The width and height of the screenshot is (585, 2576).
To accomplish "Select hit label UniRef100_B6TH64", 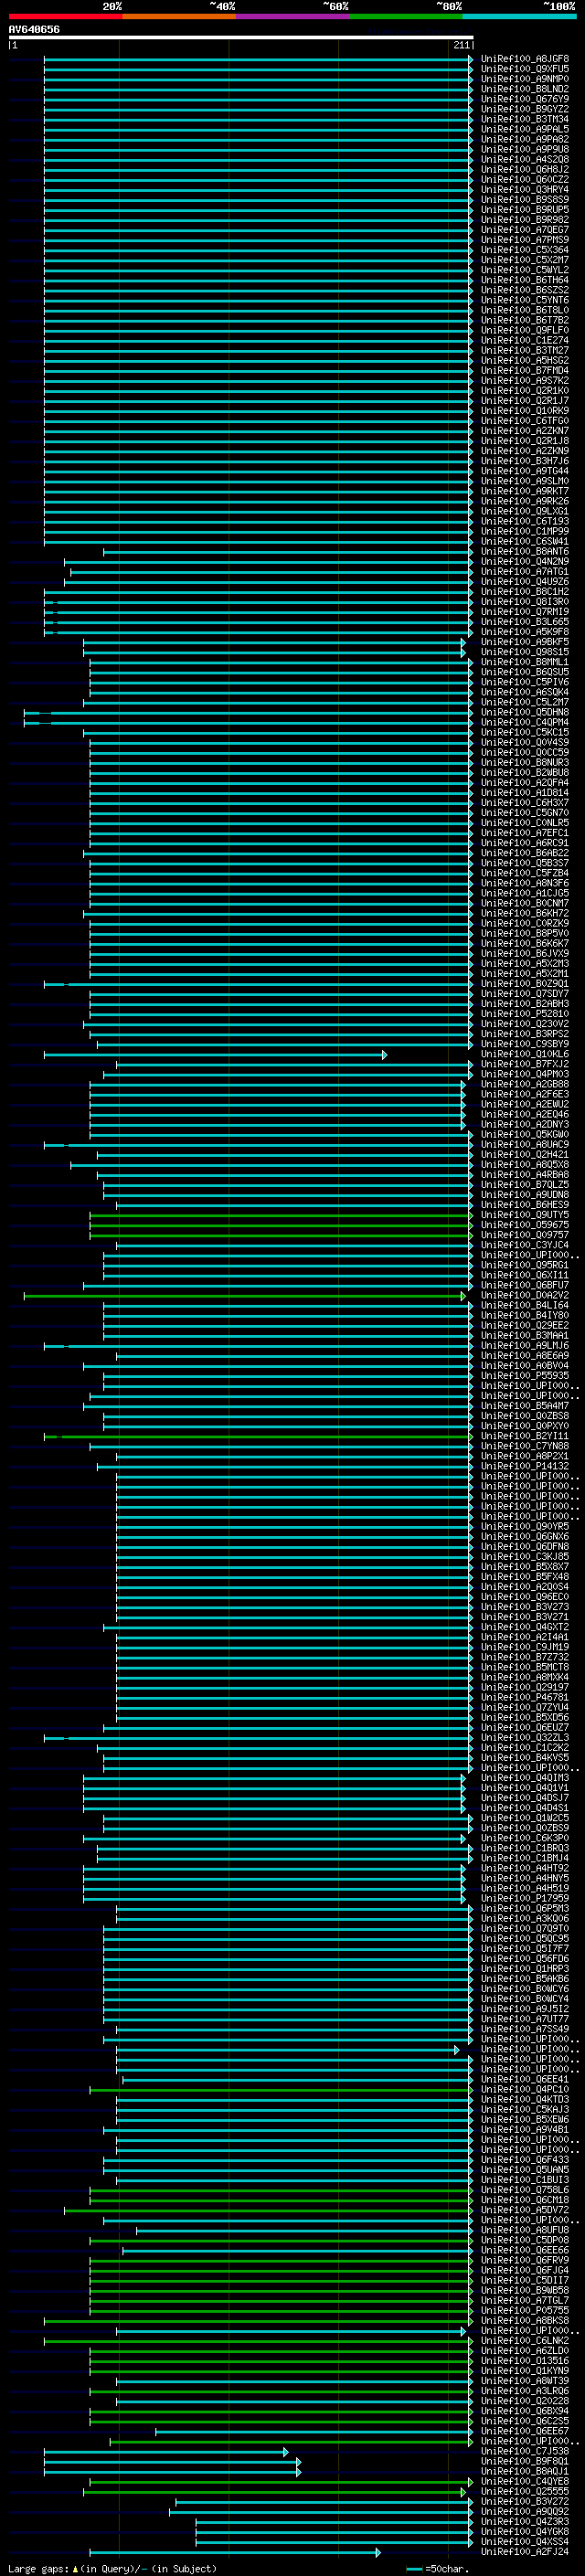I will point(524,280).
